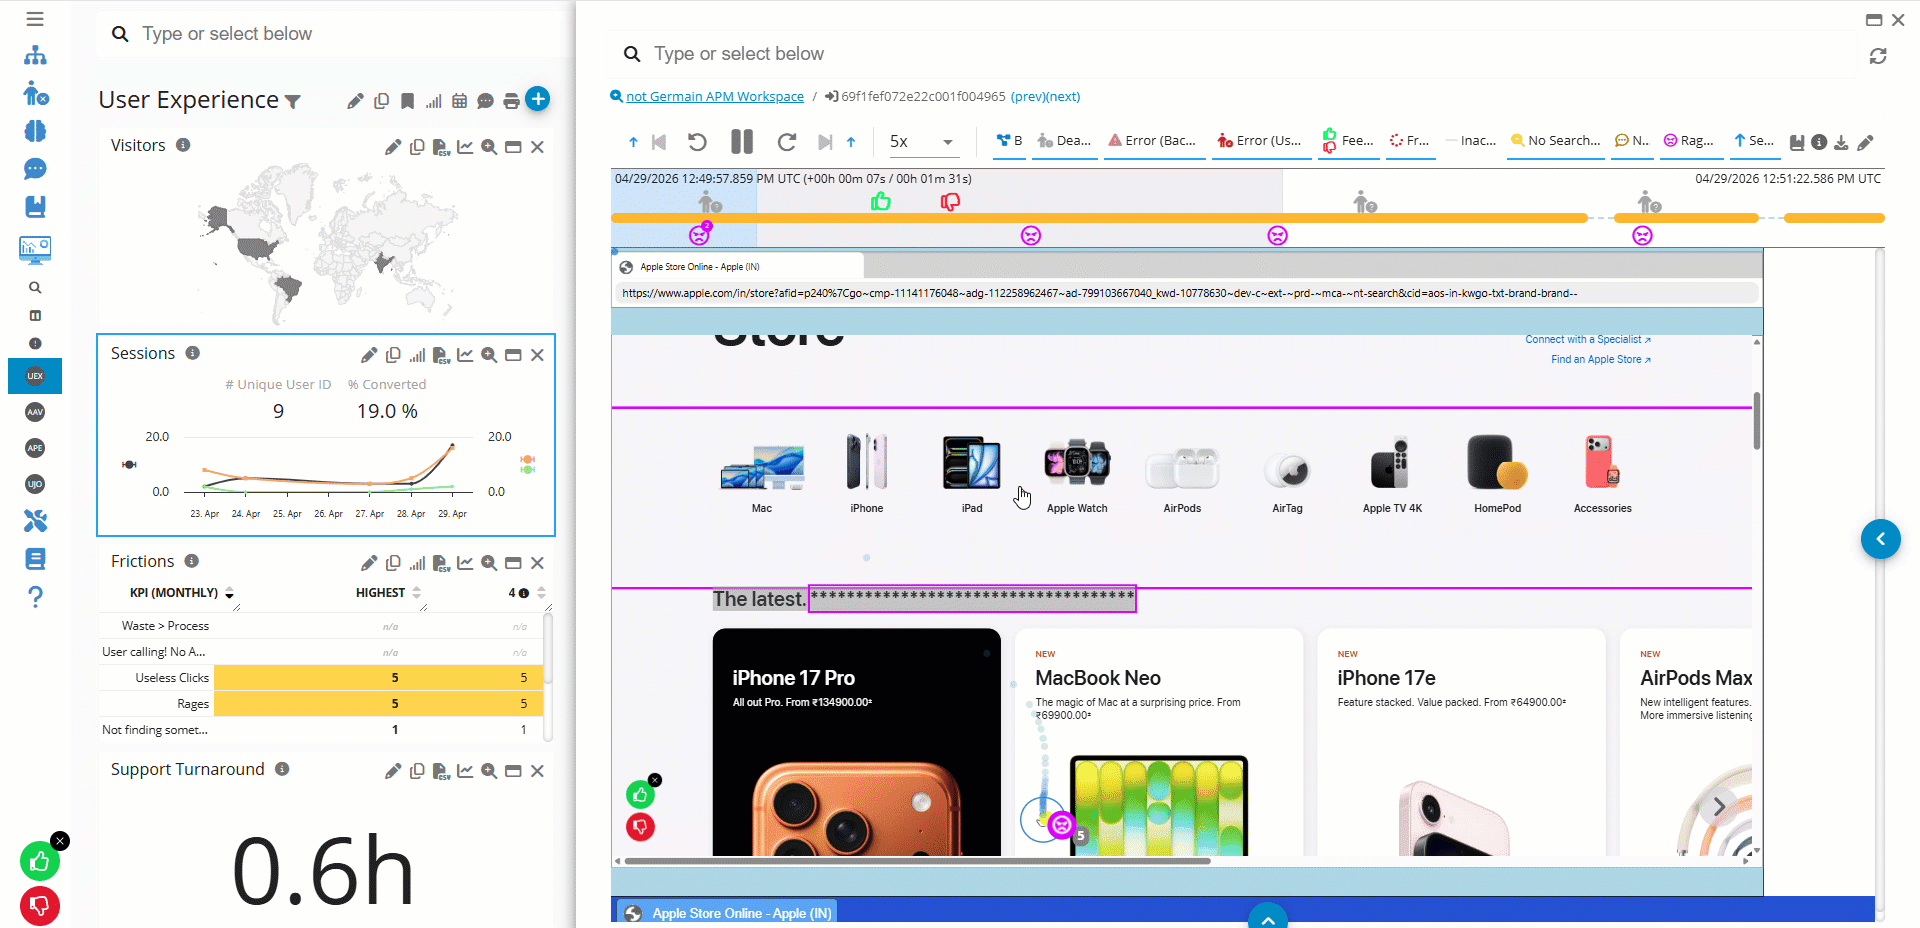Click the dashboard edit pencil icon
The width and height of the screenshot is (1920, 928).
355,101
